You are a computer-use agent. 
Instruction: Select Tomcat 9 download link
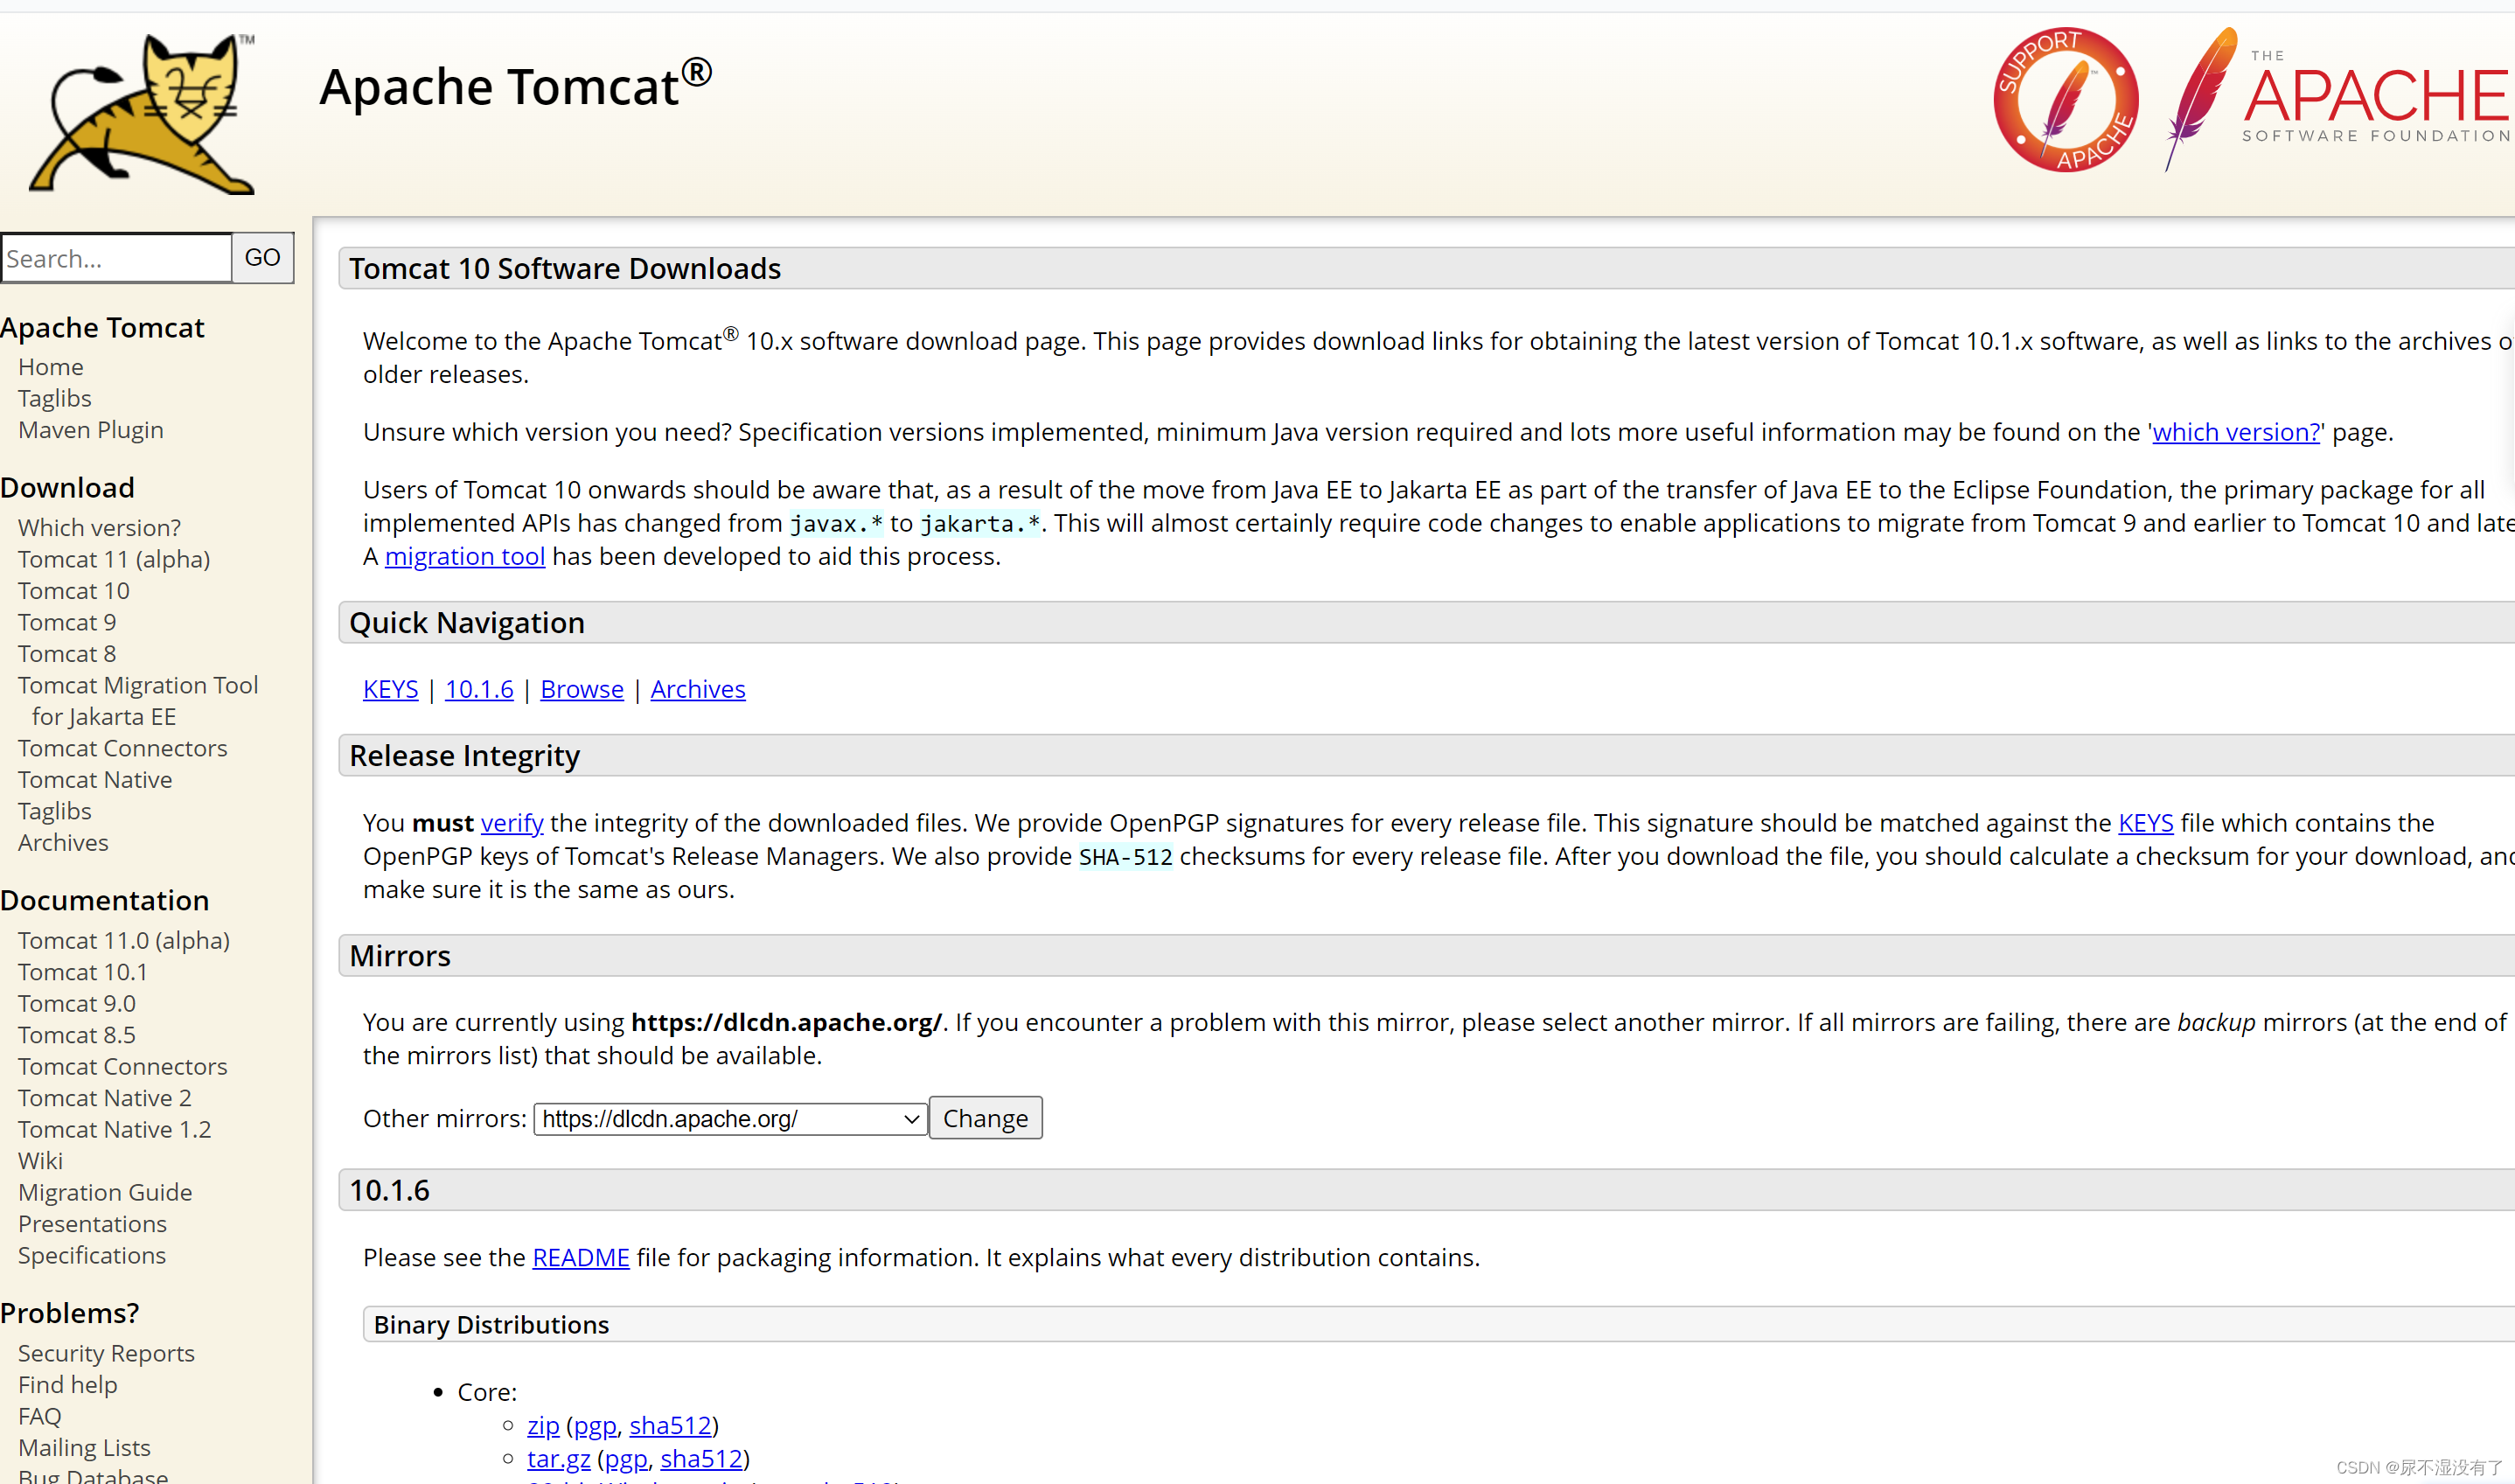pos(67,622)
